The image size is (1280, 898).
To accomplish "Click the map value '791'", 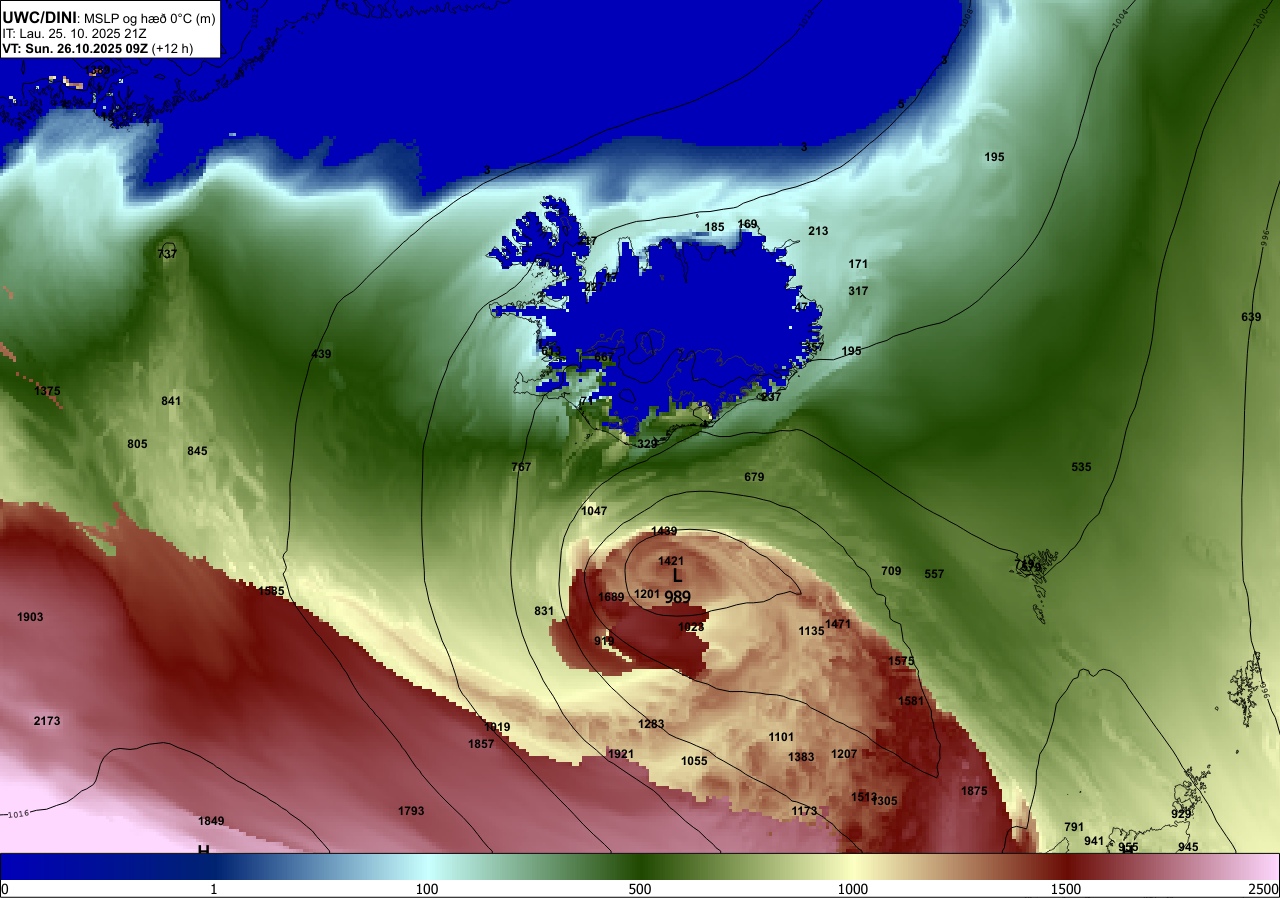I will [1074, 827].
